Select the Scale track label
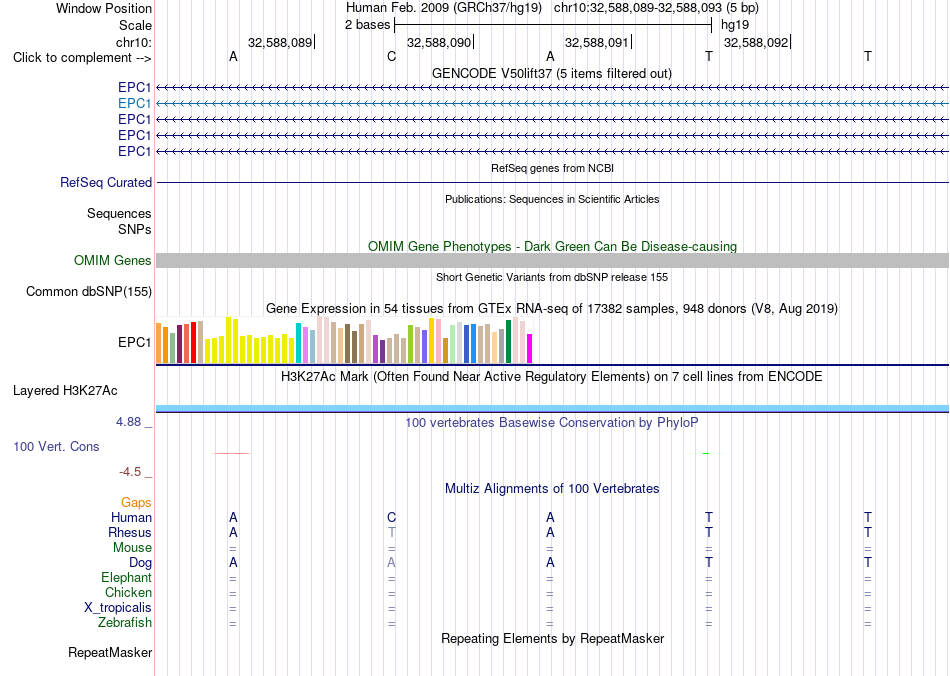 click(x=135, y=25)
